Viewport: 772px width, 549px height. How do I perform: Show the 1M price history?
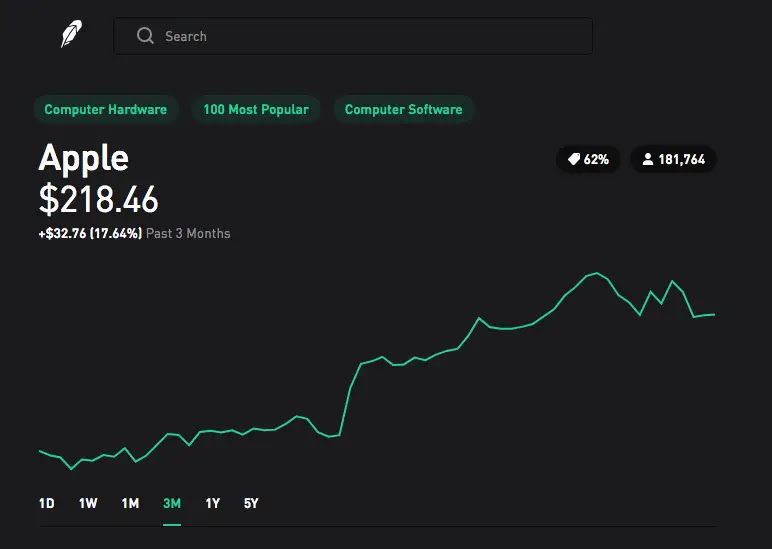coord(130,503)
